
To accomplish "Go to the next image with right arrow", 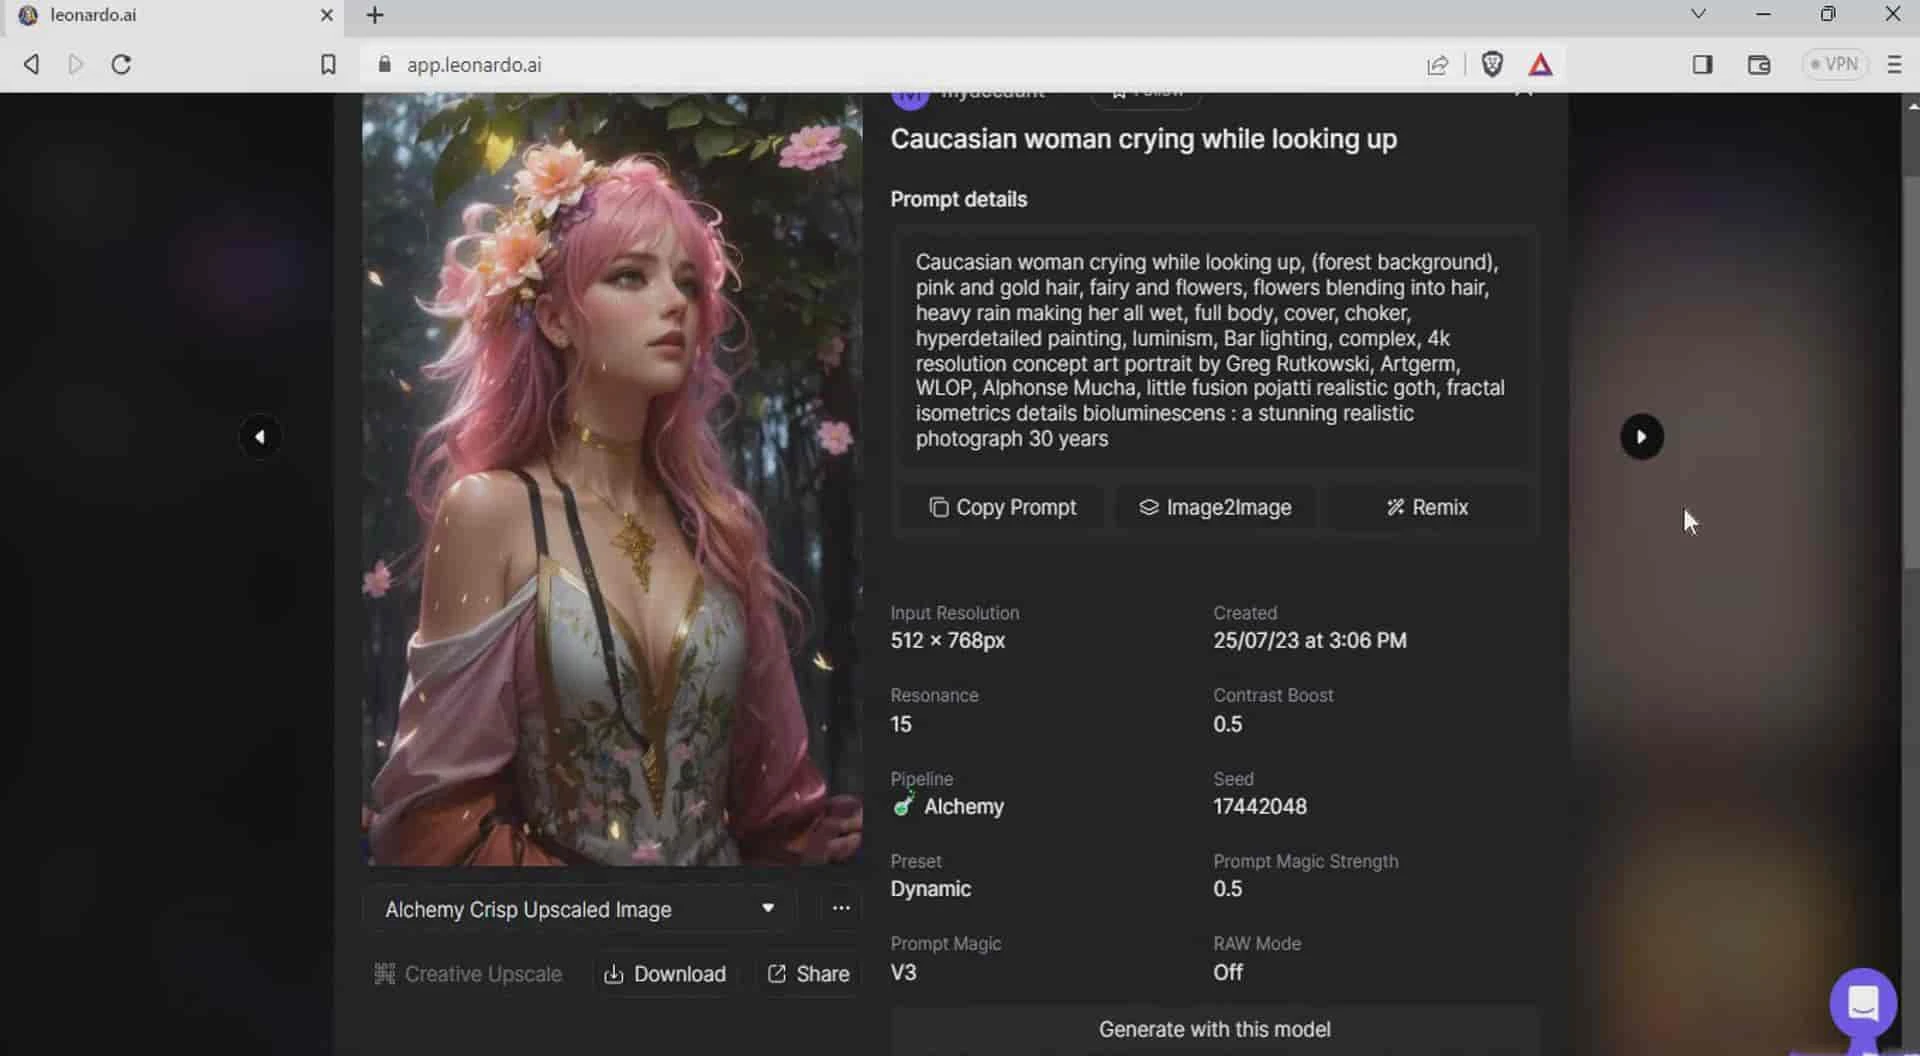I will [1641, 437].
